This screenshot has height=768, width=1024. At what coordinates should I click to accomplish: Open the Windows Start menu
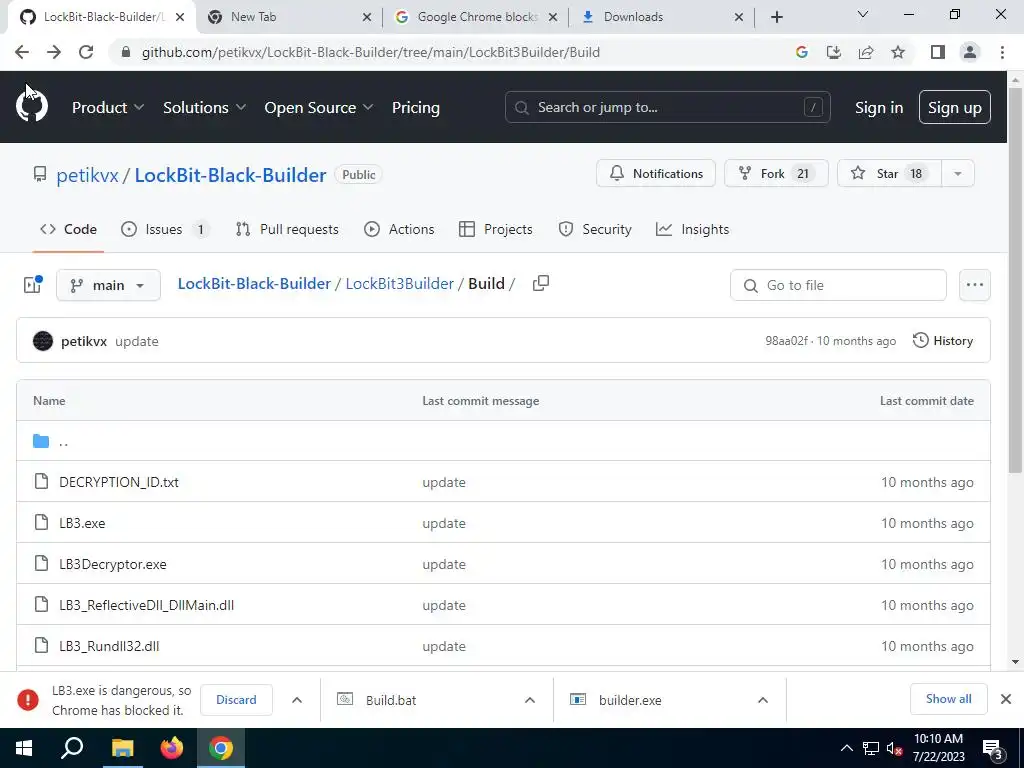click(x=24, y=748)
